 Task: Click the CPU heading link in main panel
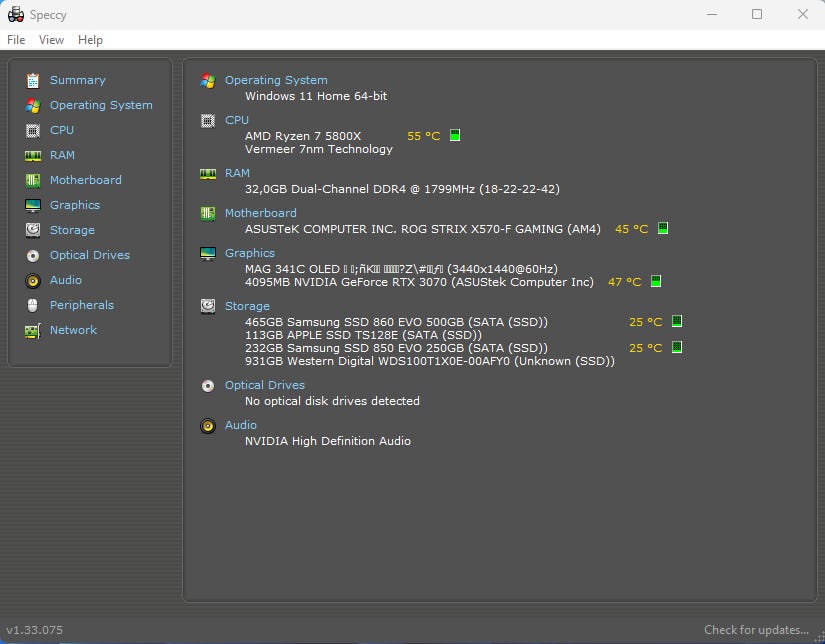pyautogui.click(x=236, y=120)
